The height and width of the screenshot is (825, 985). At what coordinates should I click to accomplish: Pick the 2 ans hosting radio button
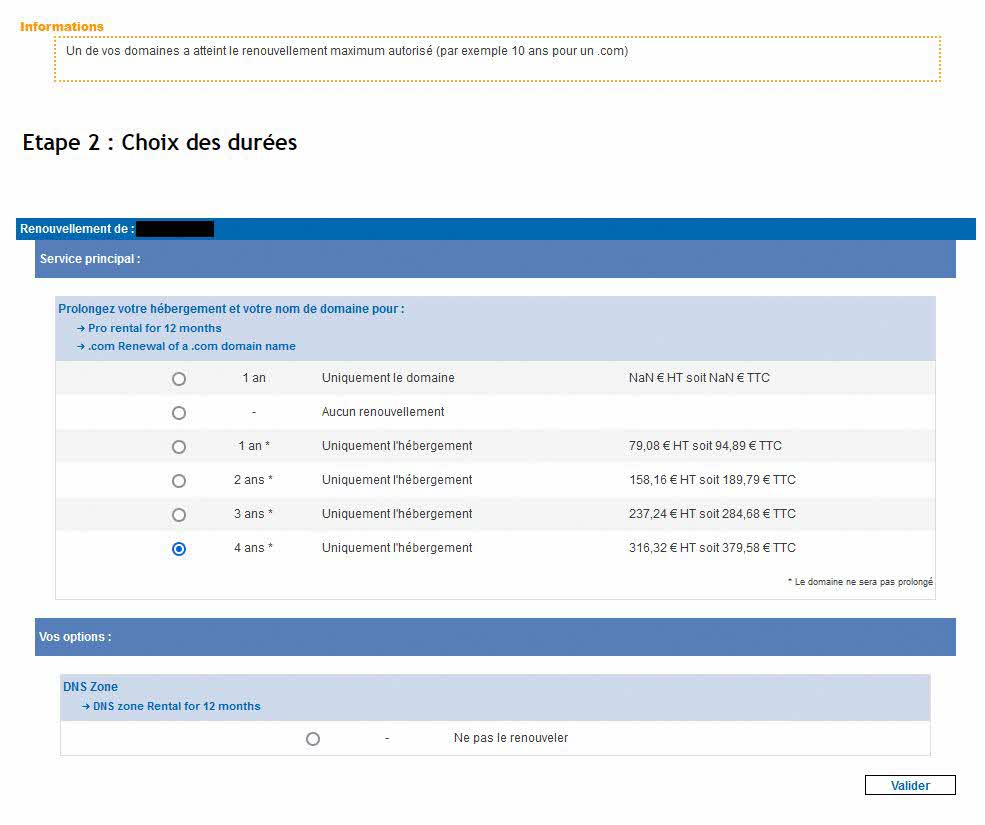[x=179, y=481]
